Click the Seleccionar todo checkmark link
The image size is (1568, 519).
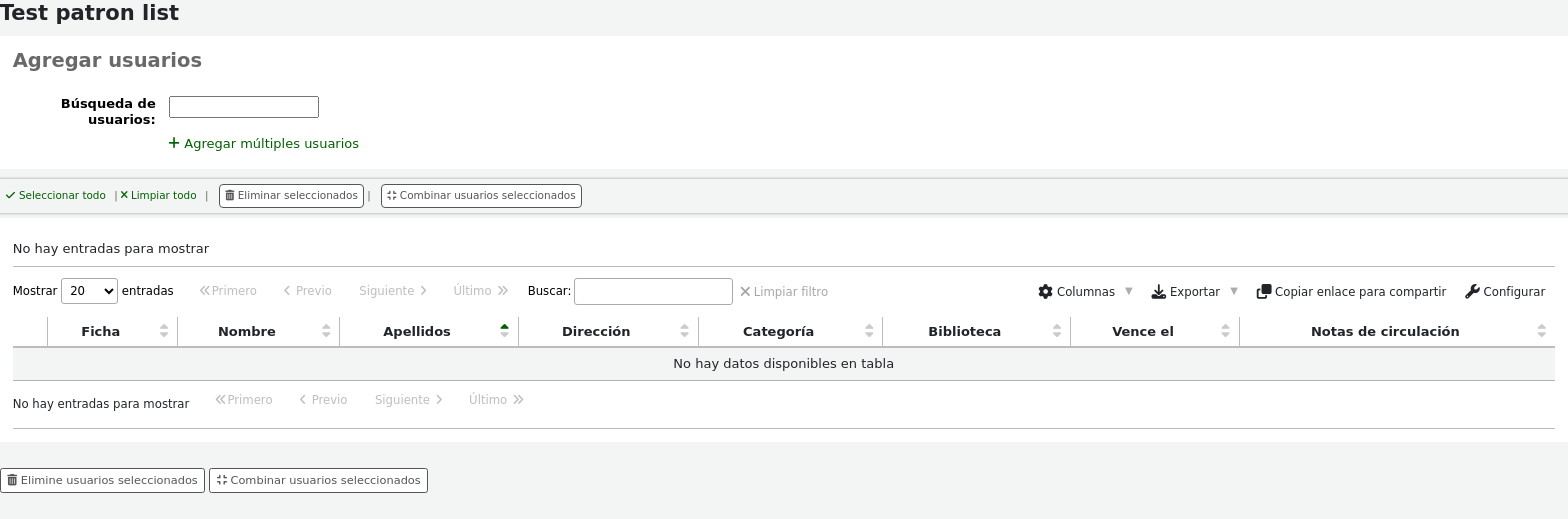(55, 195)
